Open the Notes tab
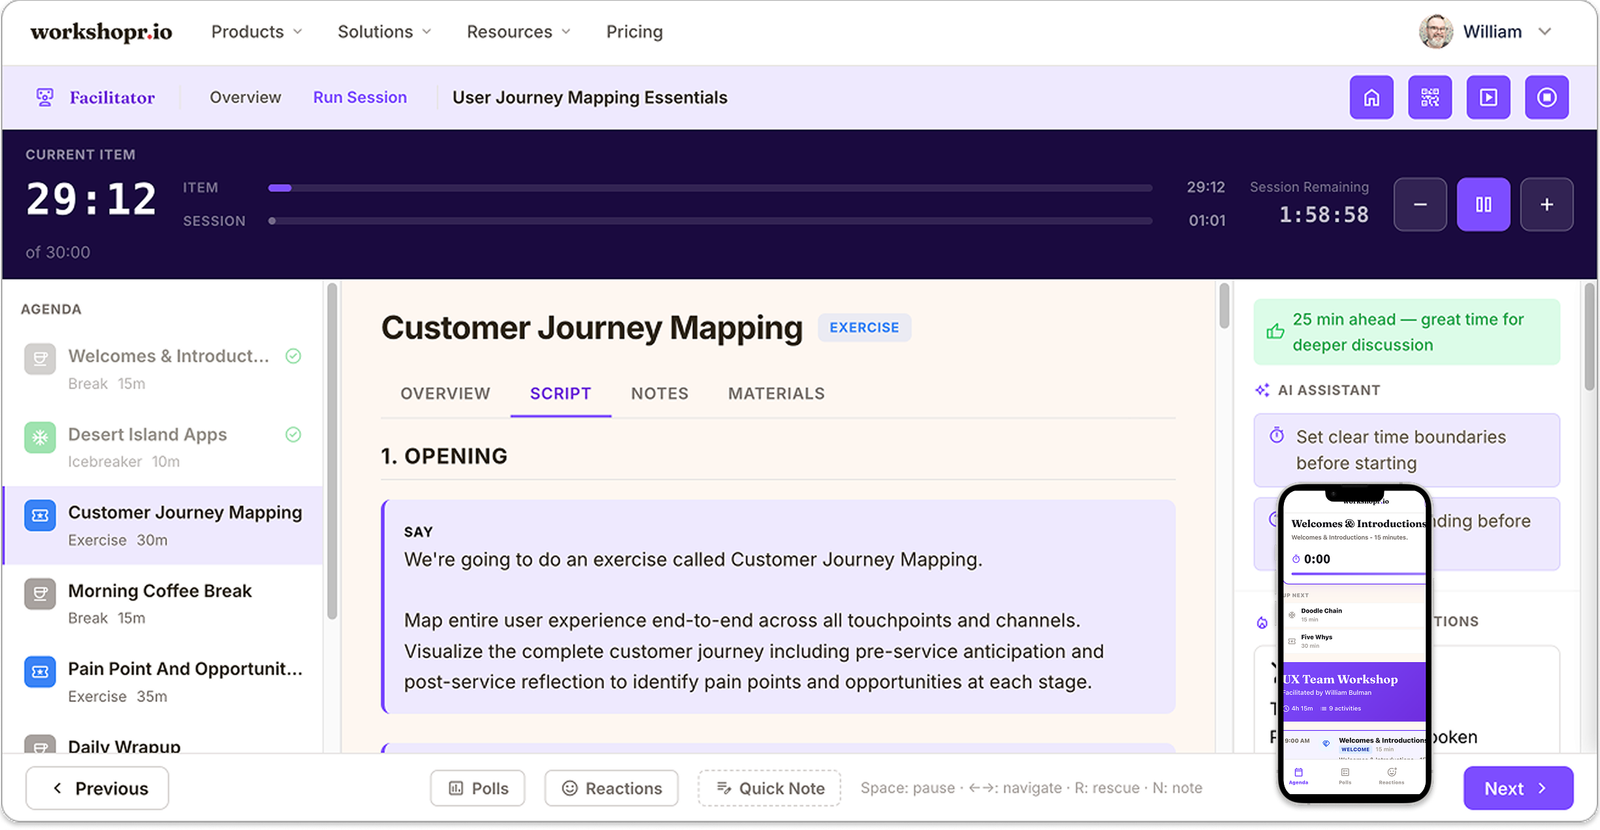Image resolution: width=1600 pixels, height=830 pixels. 660,394
